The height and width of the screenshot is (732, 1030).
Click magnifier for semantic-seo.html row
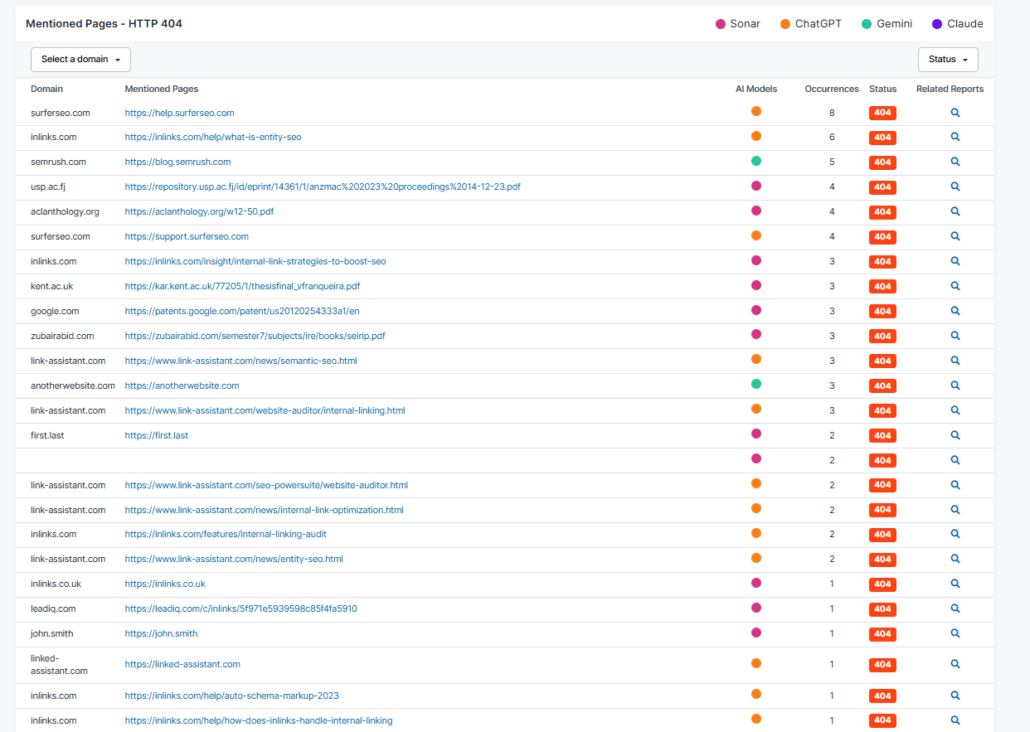click(x=955, y=361)
